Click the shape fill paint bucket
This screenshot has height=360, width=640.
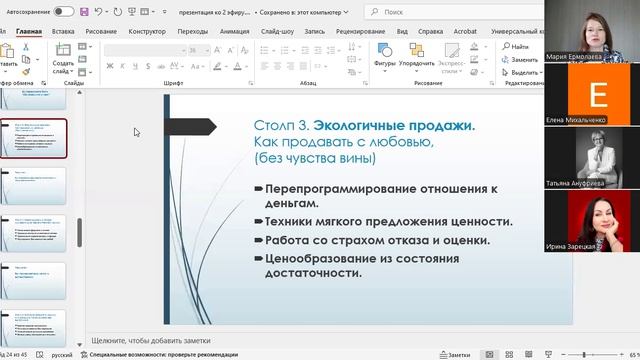point(474,47)
